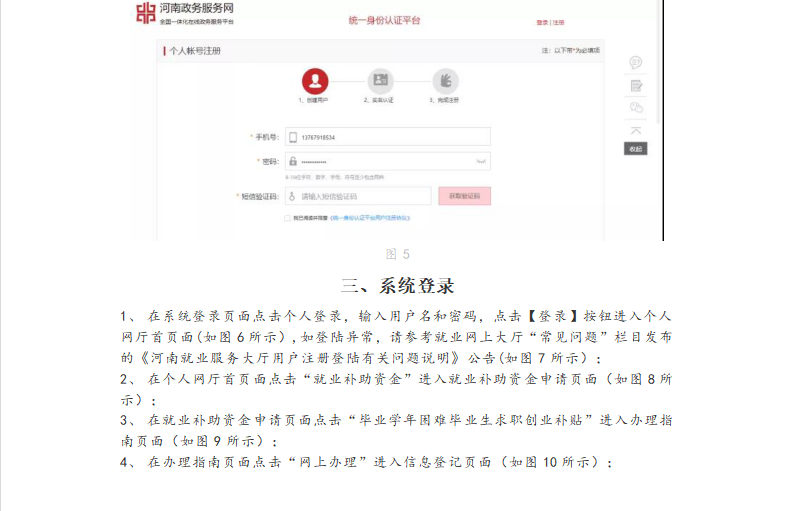The width and height of the screenshot is (786, 511).
Task: Open the chat help icon in right sidebar
Action: [636, 62]
